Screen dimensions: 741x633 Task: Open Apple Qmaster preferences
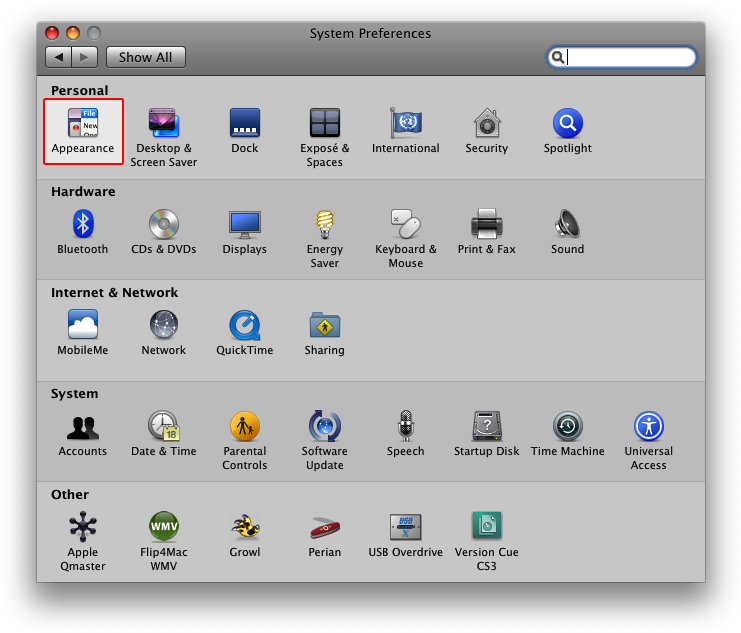click(x=83, y=541)
